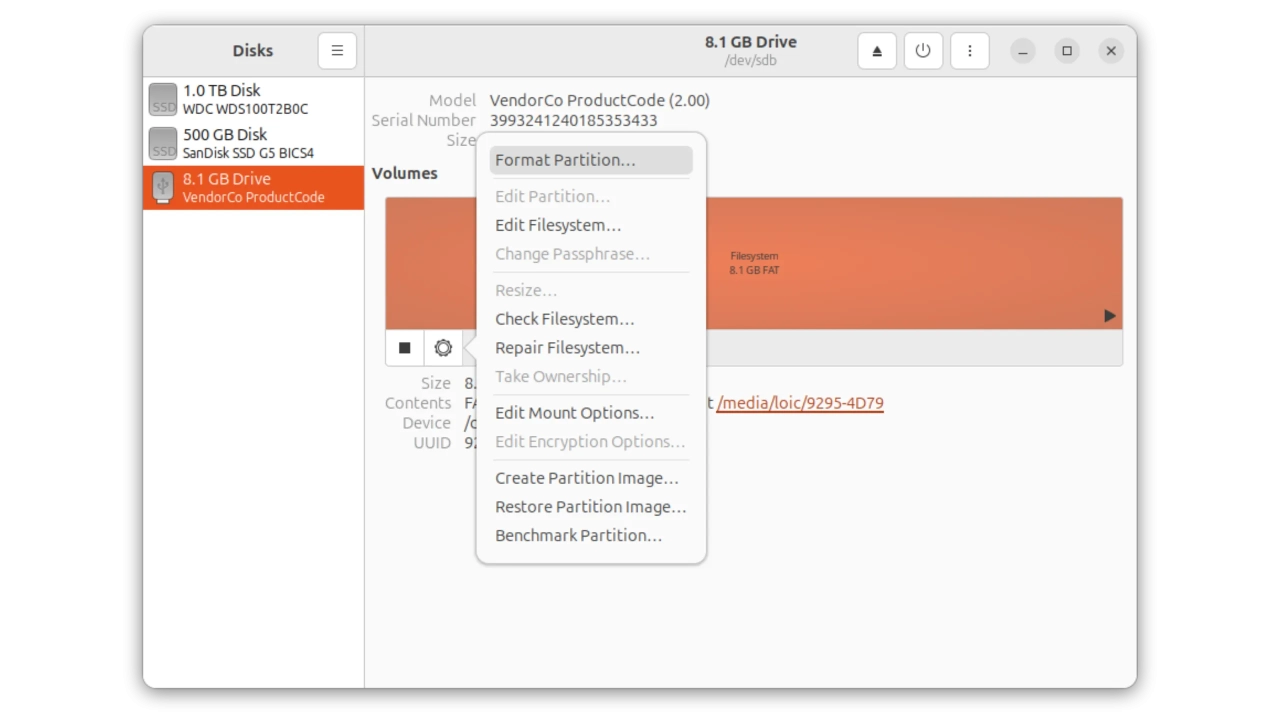1280x720 pixels.
Task: Select Repair Filesystem option
Action: [567, 348]
